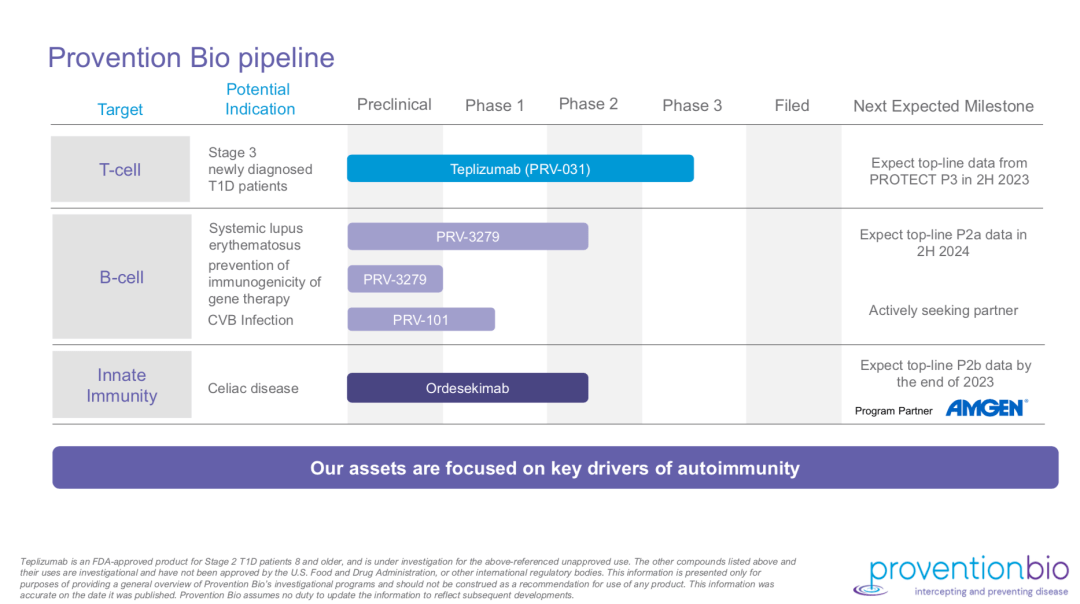The width and height of the screenshot is (1080, 604).
Task: Click the Next Expected Milestone header
Action: pos(943,106)
